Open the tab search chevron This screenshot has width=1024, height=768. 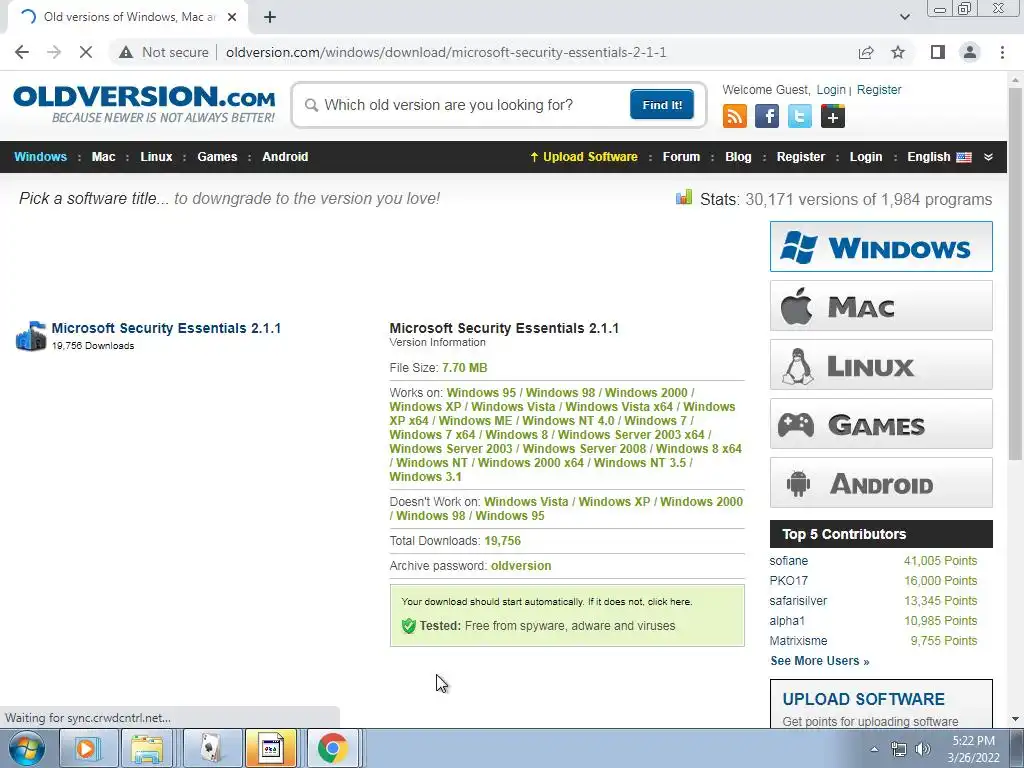[x=904, y=17]
